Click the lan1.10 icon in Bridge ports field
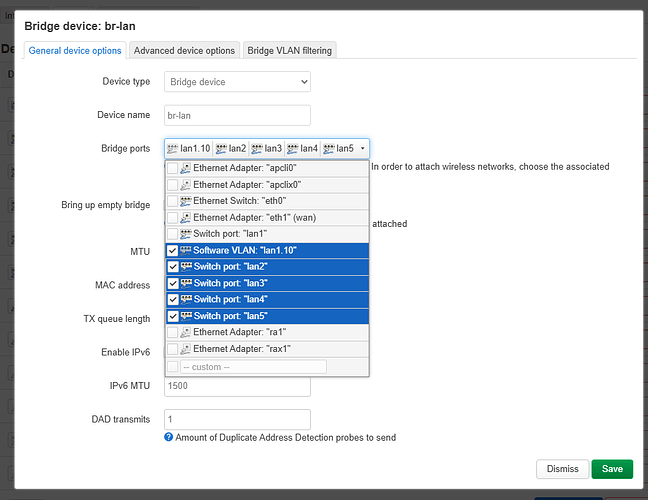 (x=172, y=149)
